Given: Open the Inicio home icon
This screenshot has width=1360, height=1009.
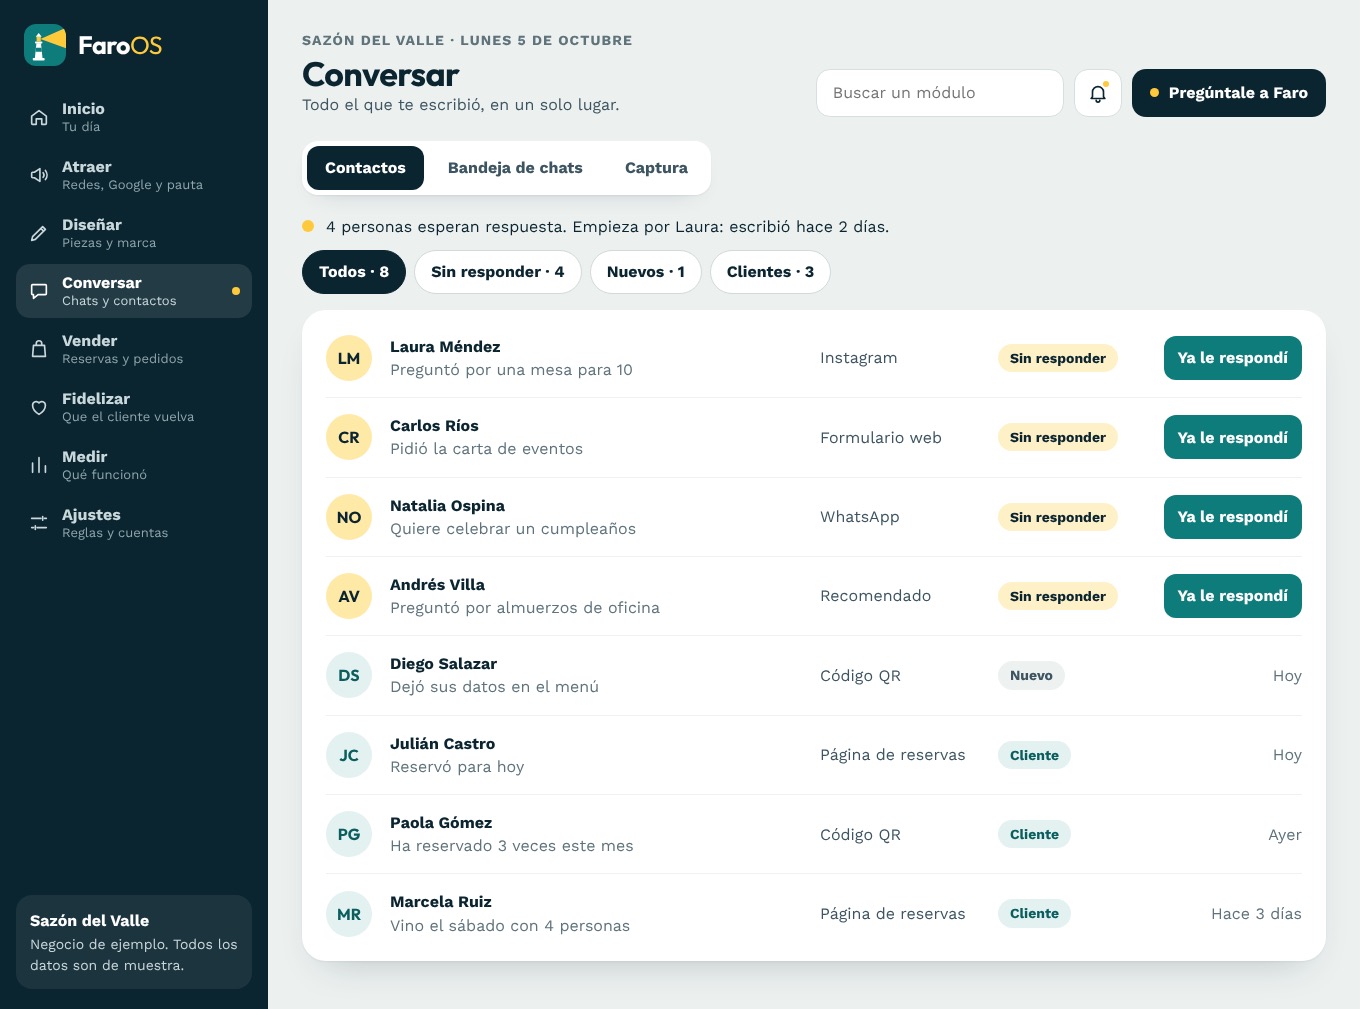Looking at the screenshot, I should pos(39,117).
